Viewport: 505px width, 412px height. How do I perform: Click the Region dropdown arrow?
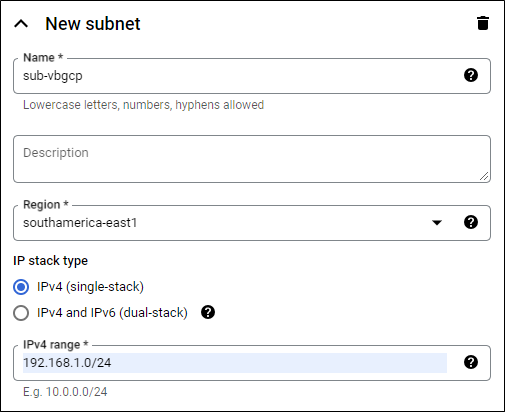(x=437, y=222)
